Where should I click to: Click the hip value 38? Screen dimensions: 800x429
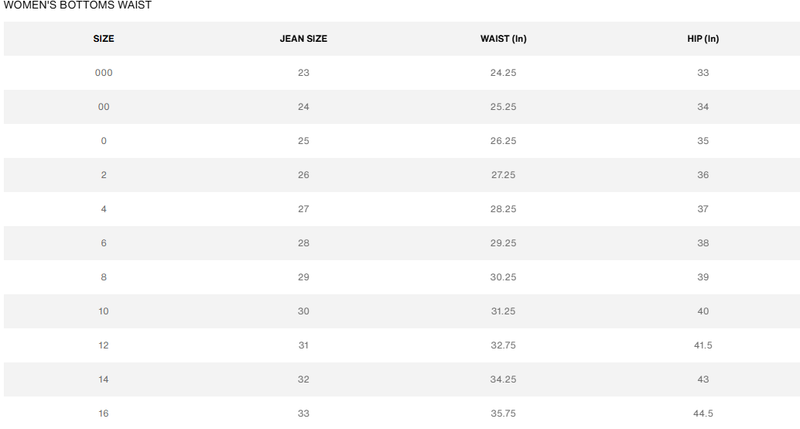click(703, 243)
